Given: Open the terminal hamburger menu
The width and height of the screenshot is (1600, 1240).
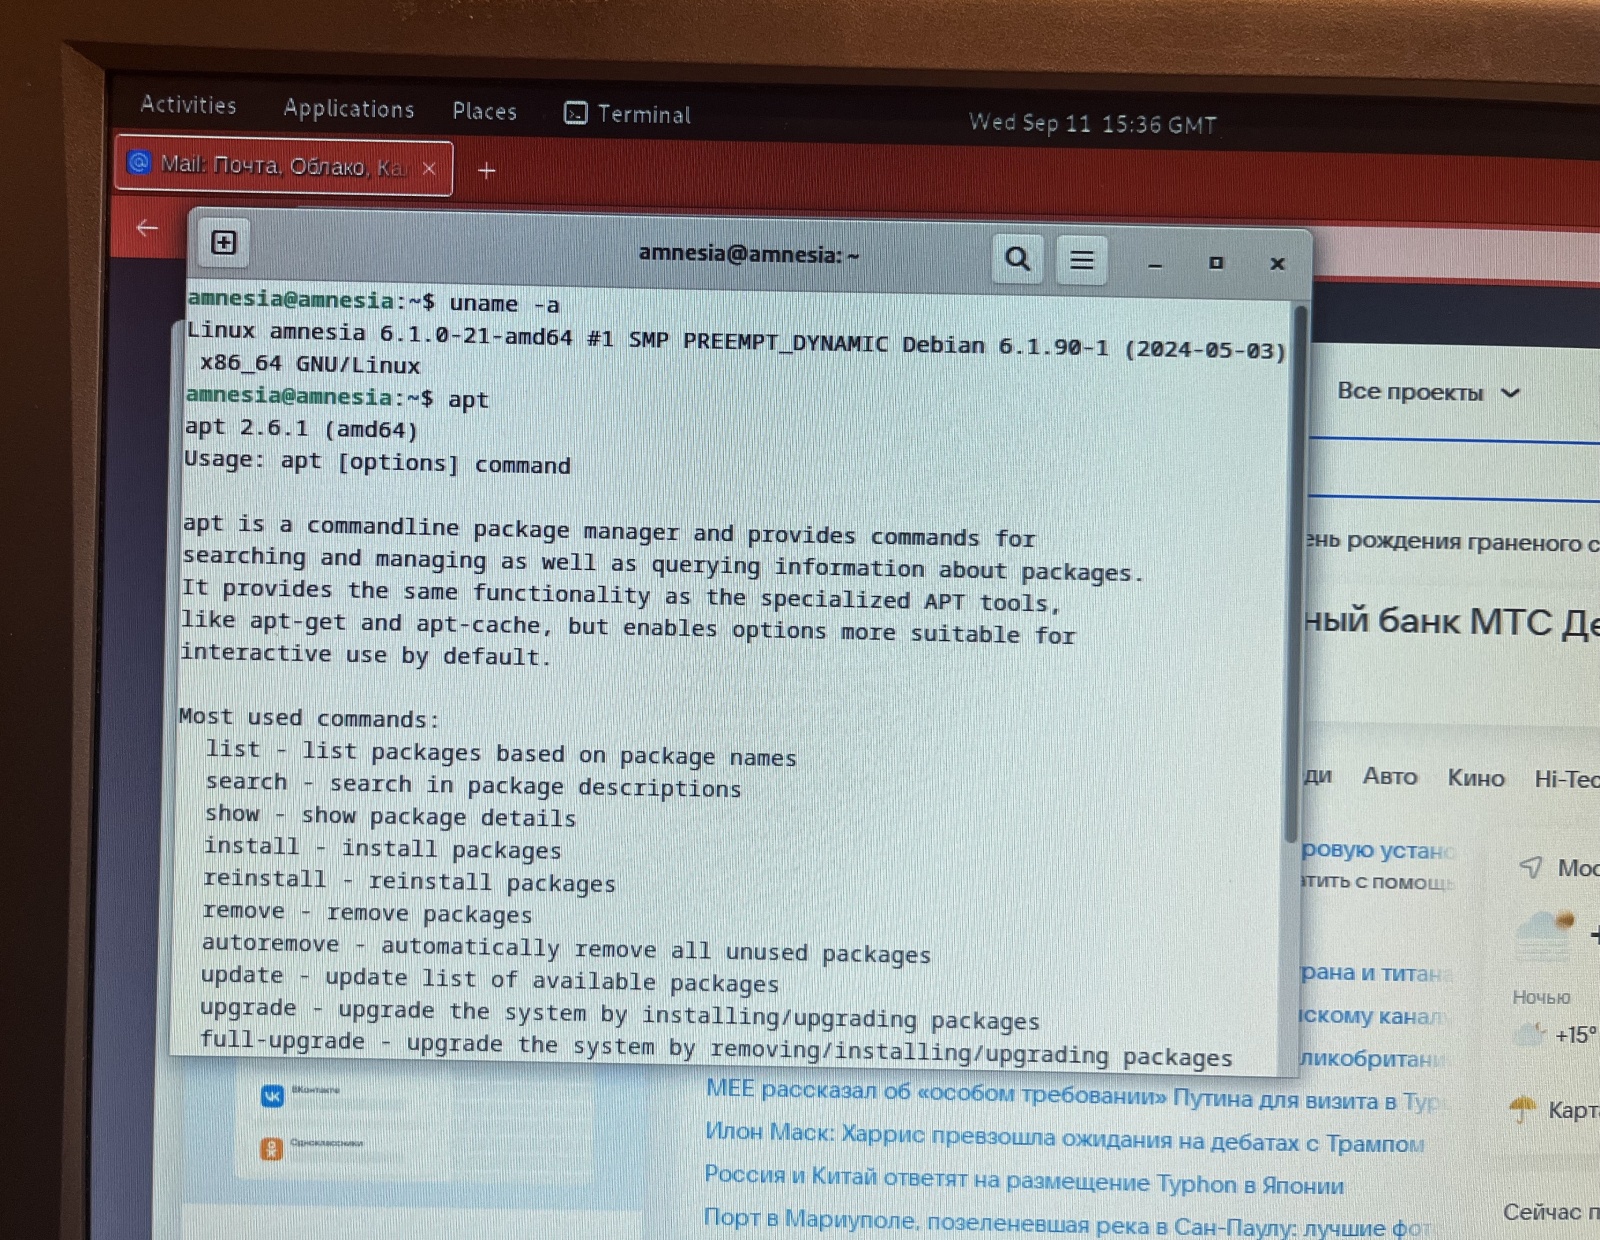Looking at the screenshot, I should pos(1081,260).
